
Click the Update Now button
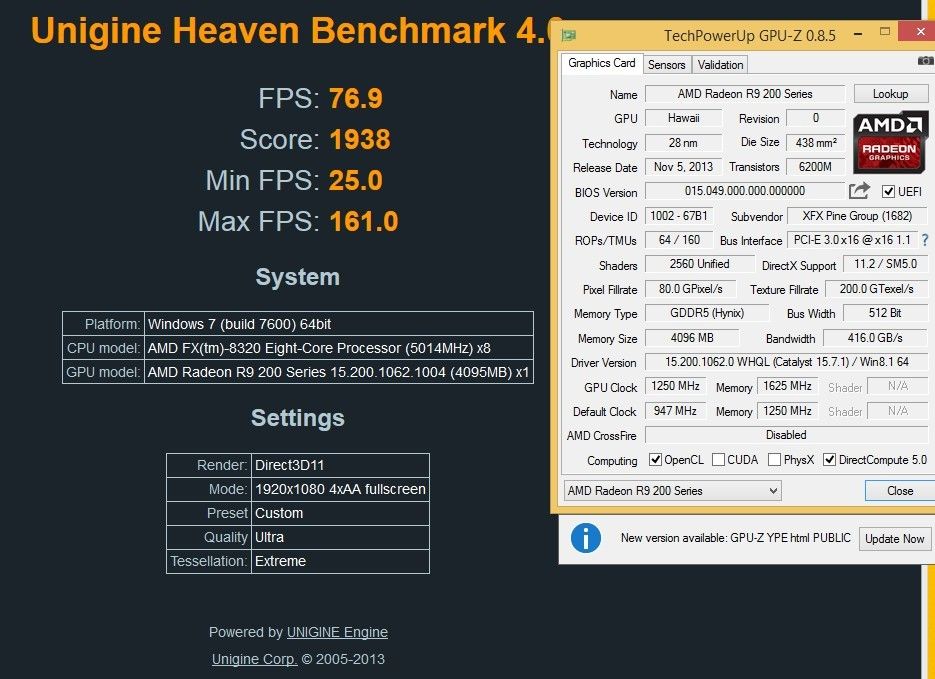coord(894,539)
